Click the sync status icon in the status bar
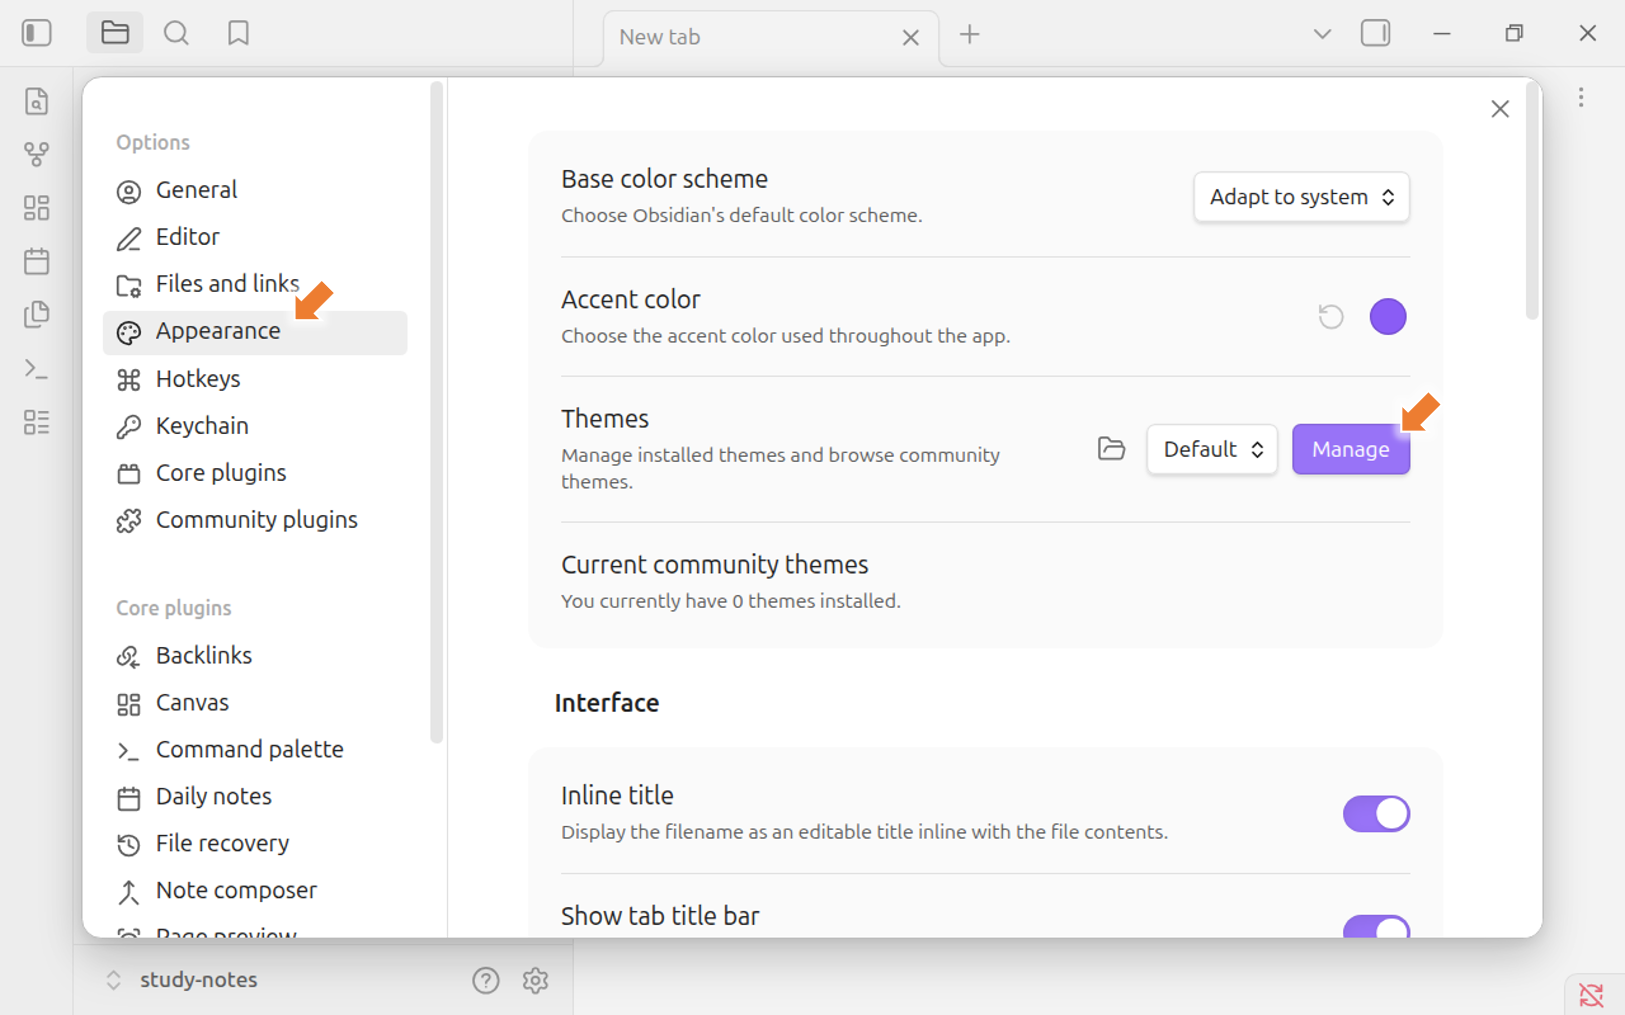The width and height of the screenshot is (1625, 1015). tap(1591, 995)
